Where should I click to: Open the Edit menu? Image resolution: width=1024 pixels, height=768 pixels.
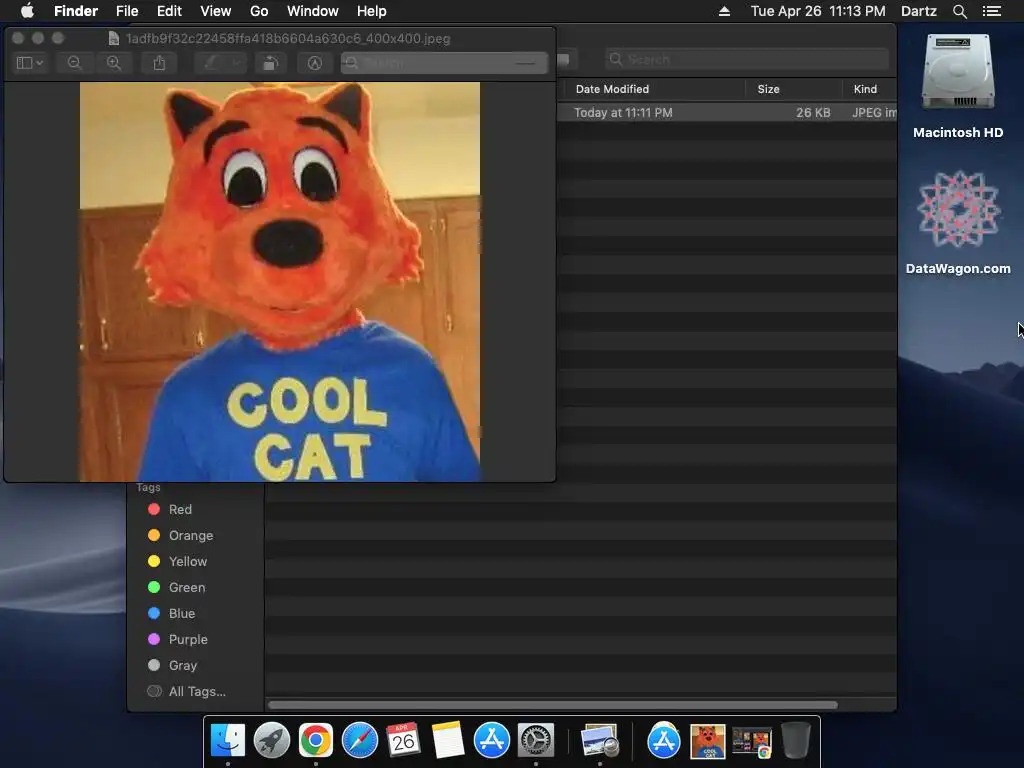[169, 11]
